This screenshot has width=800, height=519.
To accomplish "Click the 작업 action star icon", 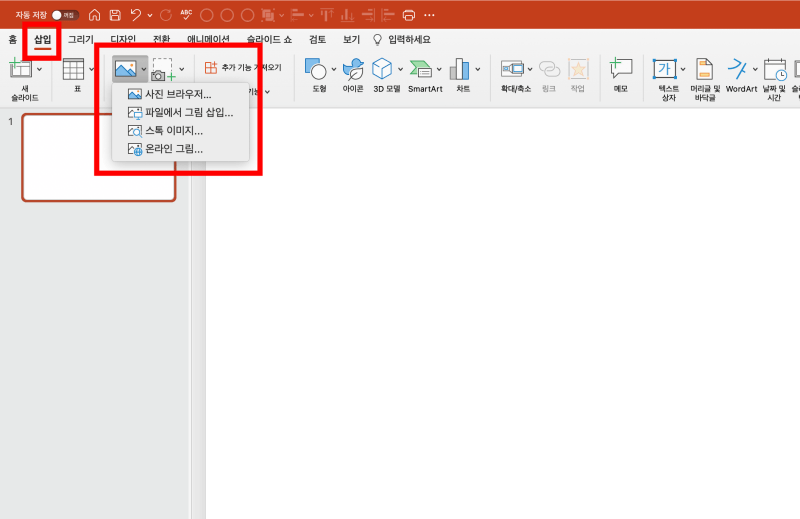I will pyautogui.click(x=578, y=69).
